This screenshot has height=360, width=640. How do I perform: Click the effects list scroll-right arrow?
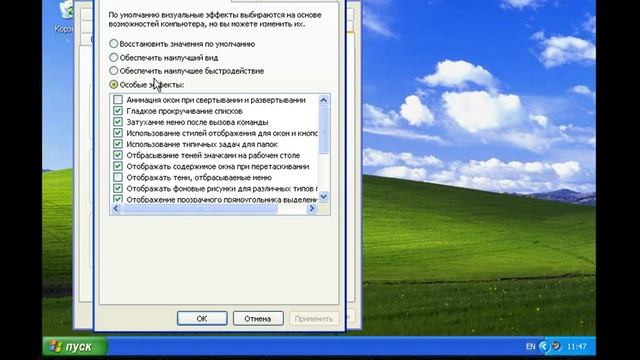(312, 209)
